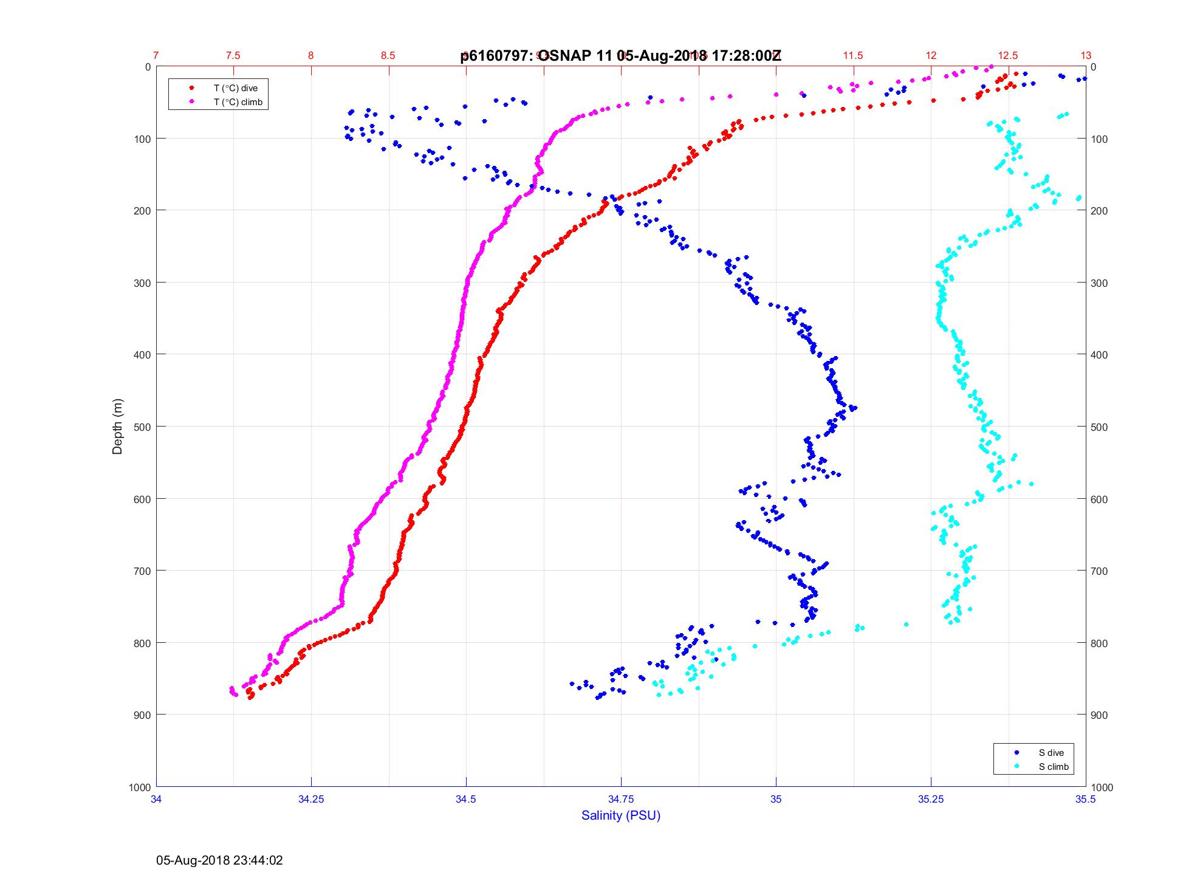Click salinity tick label 35
The height and width of the screenshot is (885, 1200).
point(776,799)
